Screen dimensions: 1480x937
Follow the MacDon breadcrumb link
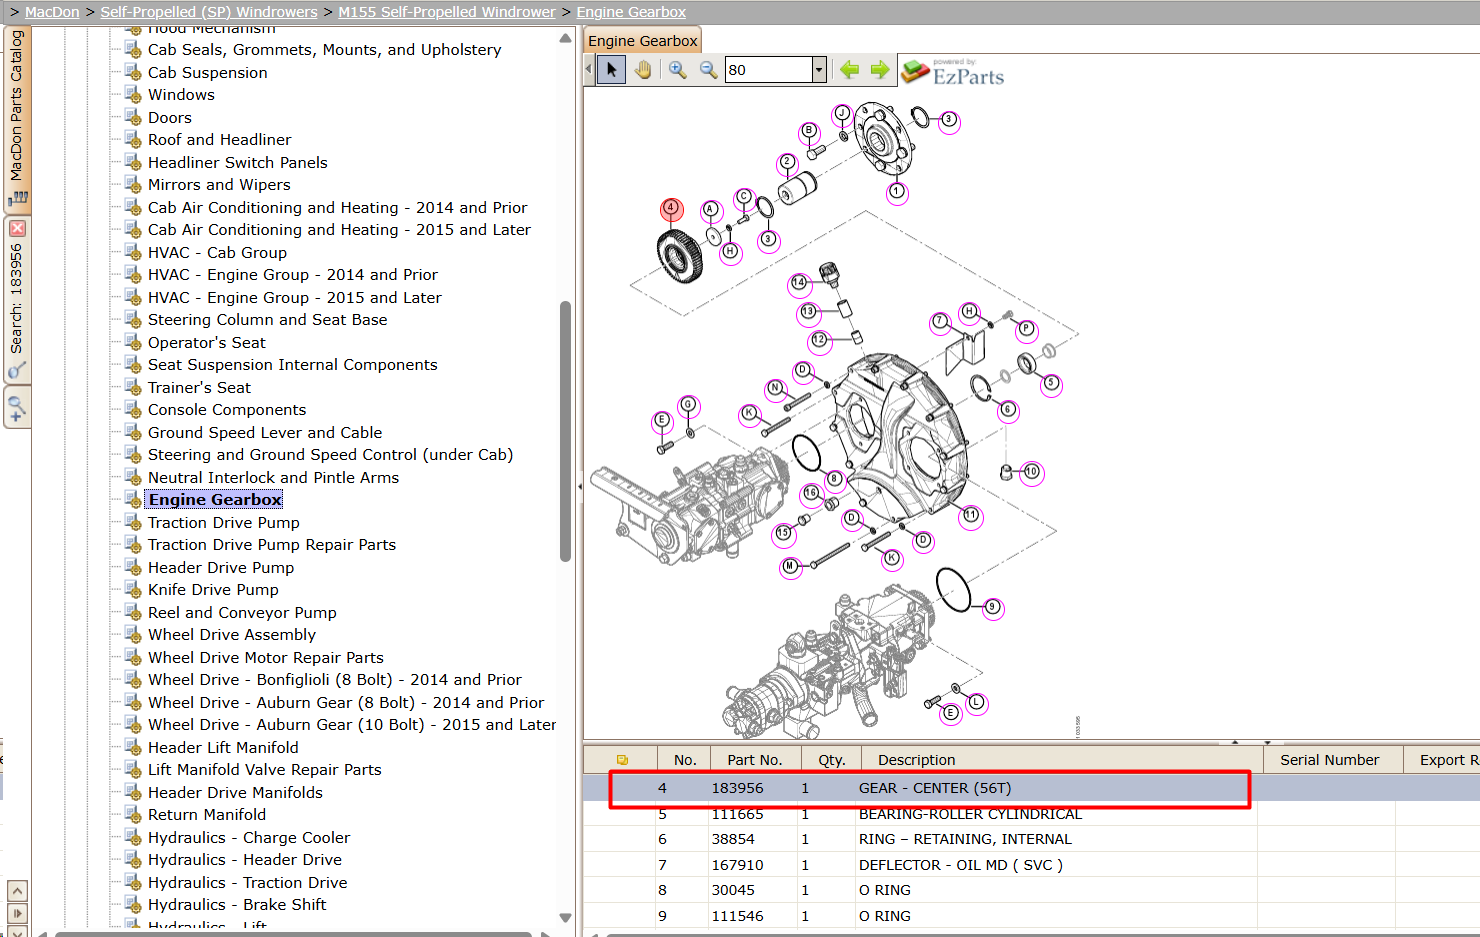tap(52, 12)
